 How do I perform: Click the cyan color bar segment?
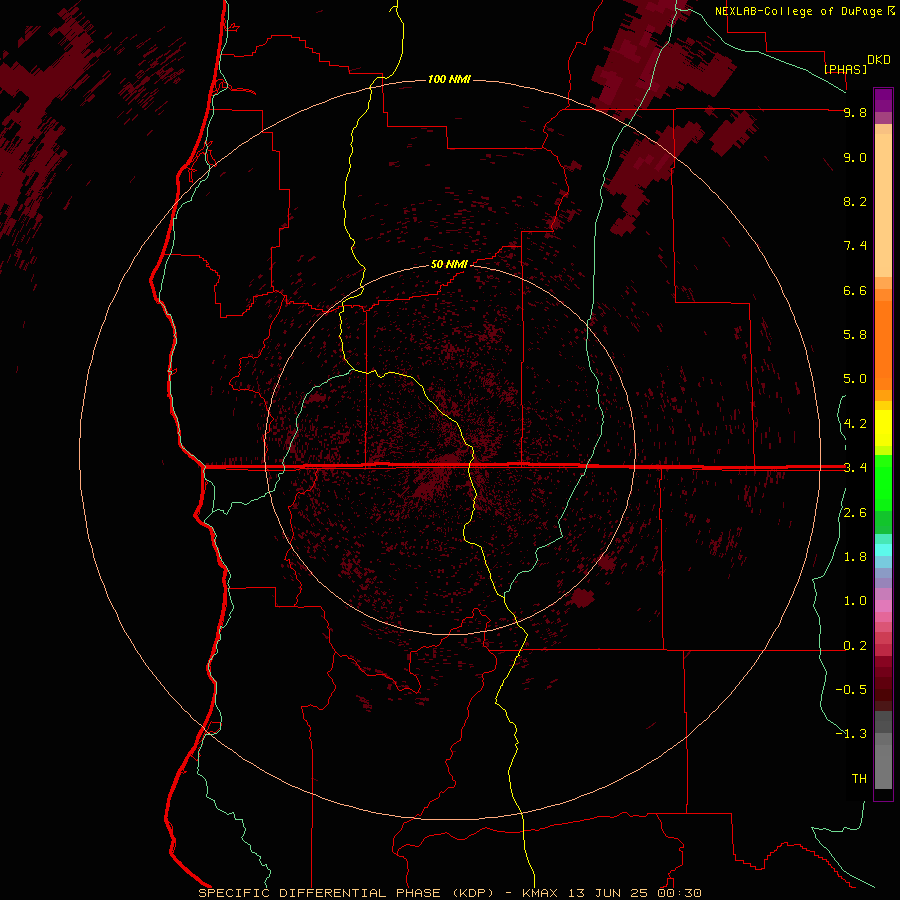click(883, 550)
